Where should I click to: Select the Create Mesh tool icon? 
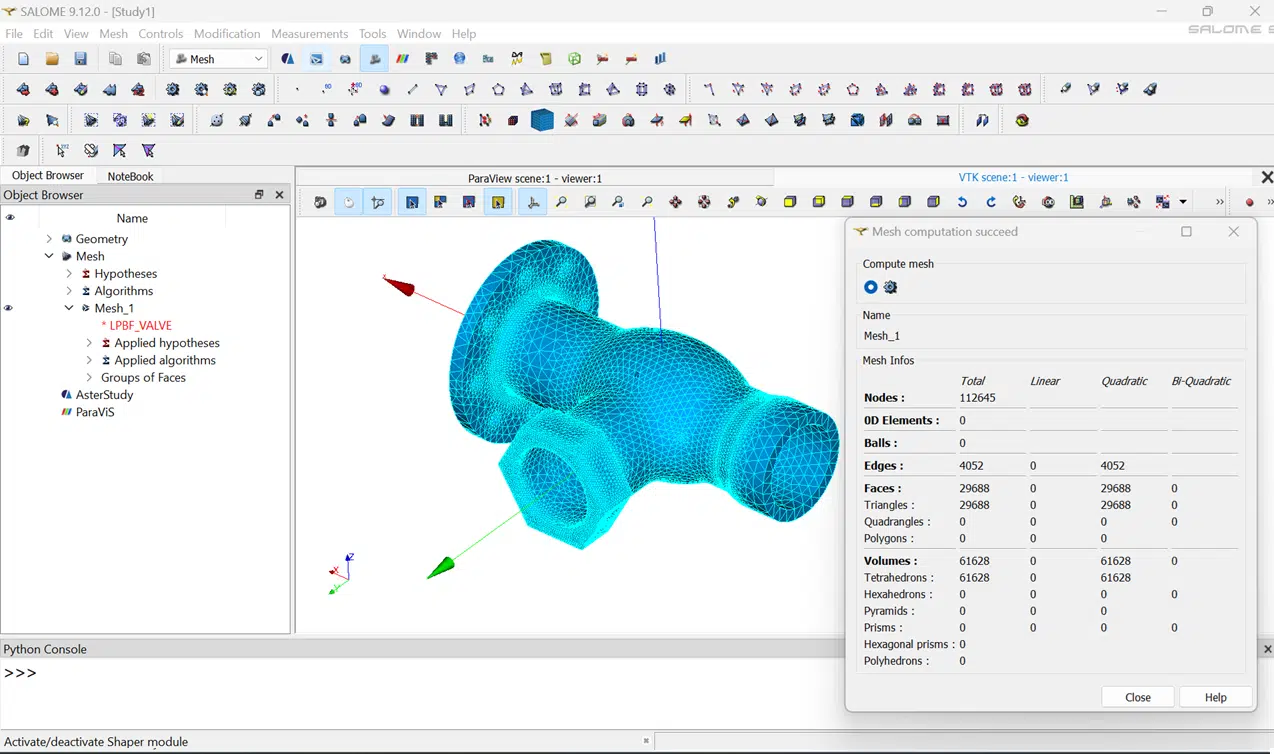pyautogui.click(x=23, y=89)
